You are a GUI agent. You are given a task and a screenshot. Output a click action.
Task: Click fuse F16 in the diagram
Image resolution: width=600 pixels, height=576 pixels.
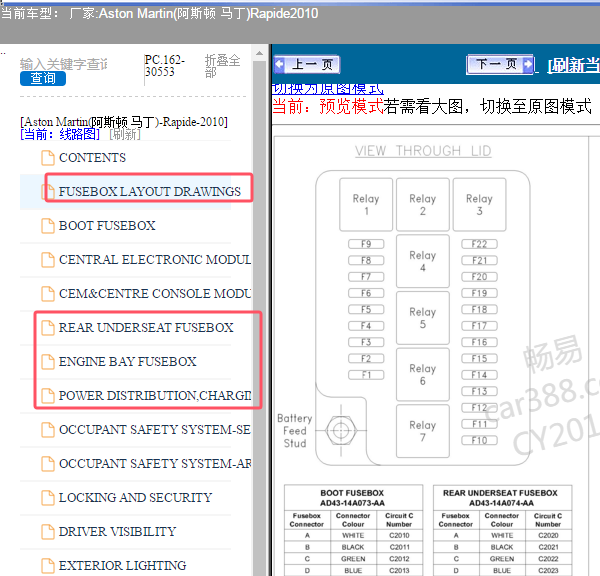[479, 342]
